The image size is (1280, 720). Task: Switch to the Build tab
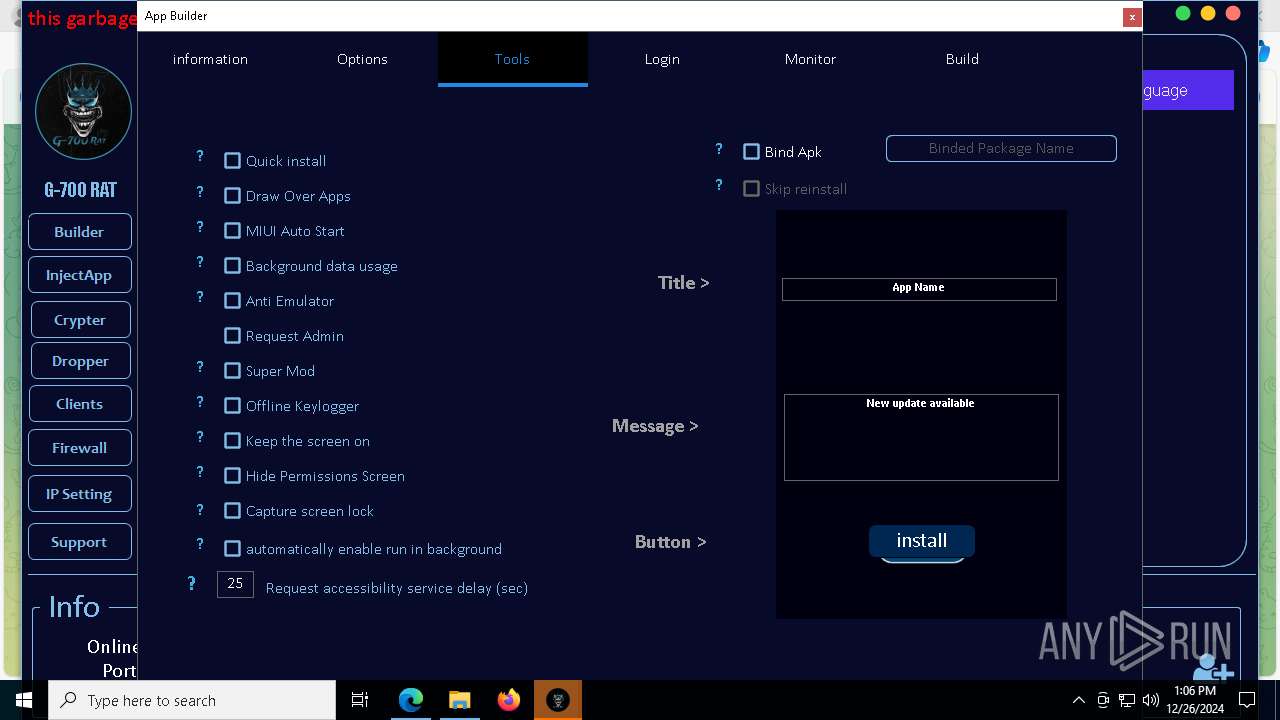tap(962, 59)
